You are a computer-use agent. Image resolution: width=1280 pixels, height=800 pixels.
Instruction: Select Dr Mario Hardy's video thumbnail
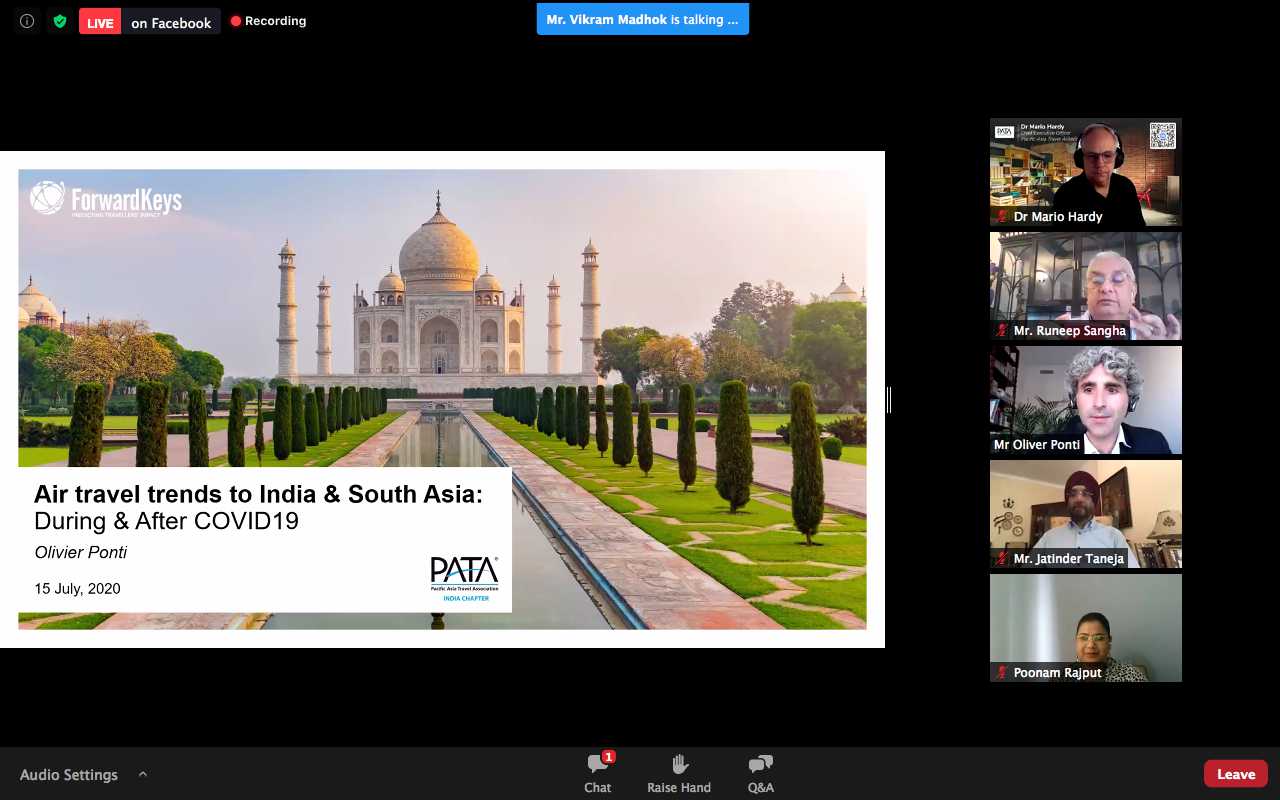tap(1085, 172)
